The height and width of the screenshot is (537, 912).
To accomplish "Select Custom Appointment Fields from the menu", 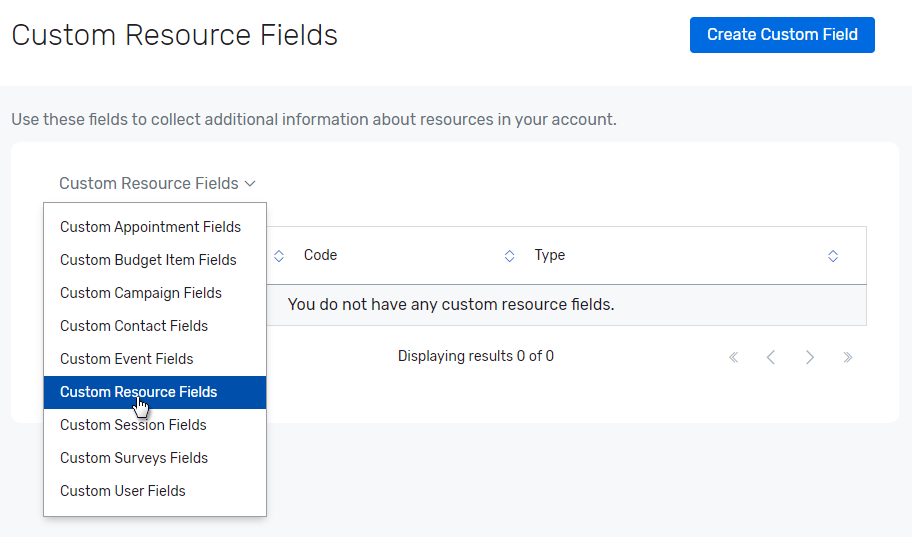I will [x=155, y=227].
